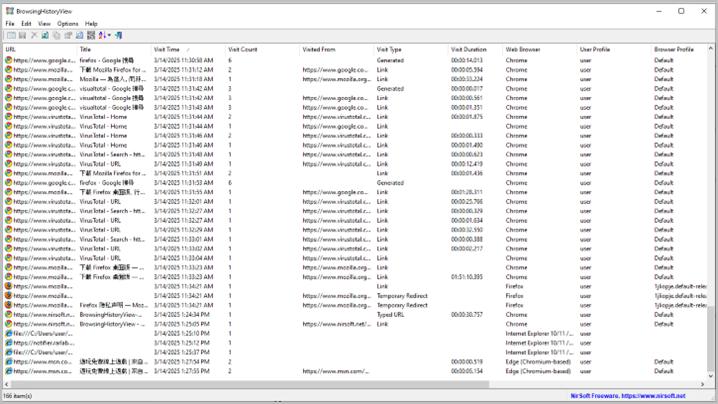Click the Properties toolbar icon

68,35
